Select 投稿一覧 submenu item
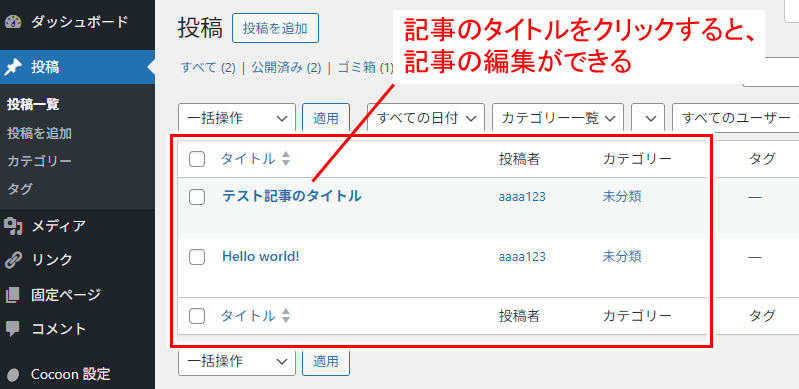Screen dimensions: 799x389 [x=33, y=105]
